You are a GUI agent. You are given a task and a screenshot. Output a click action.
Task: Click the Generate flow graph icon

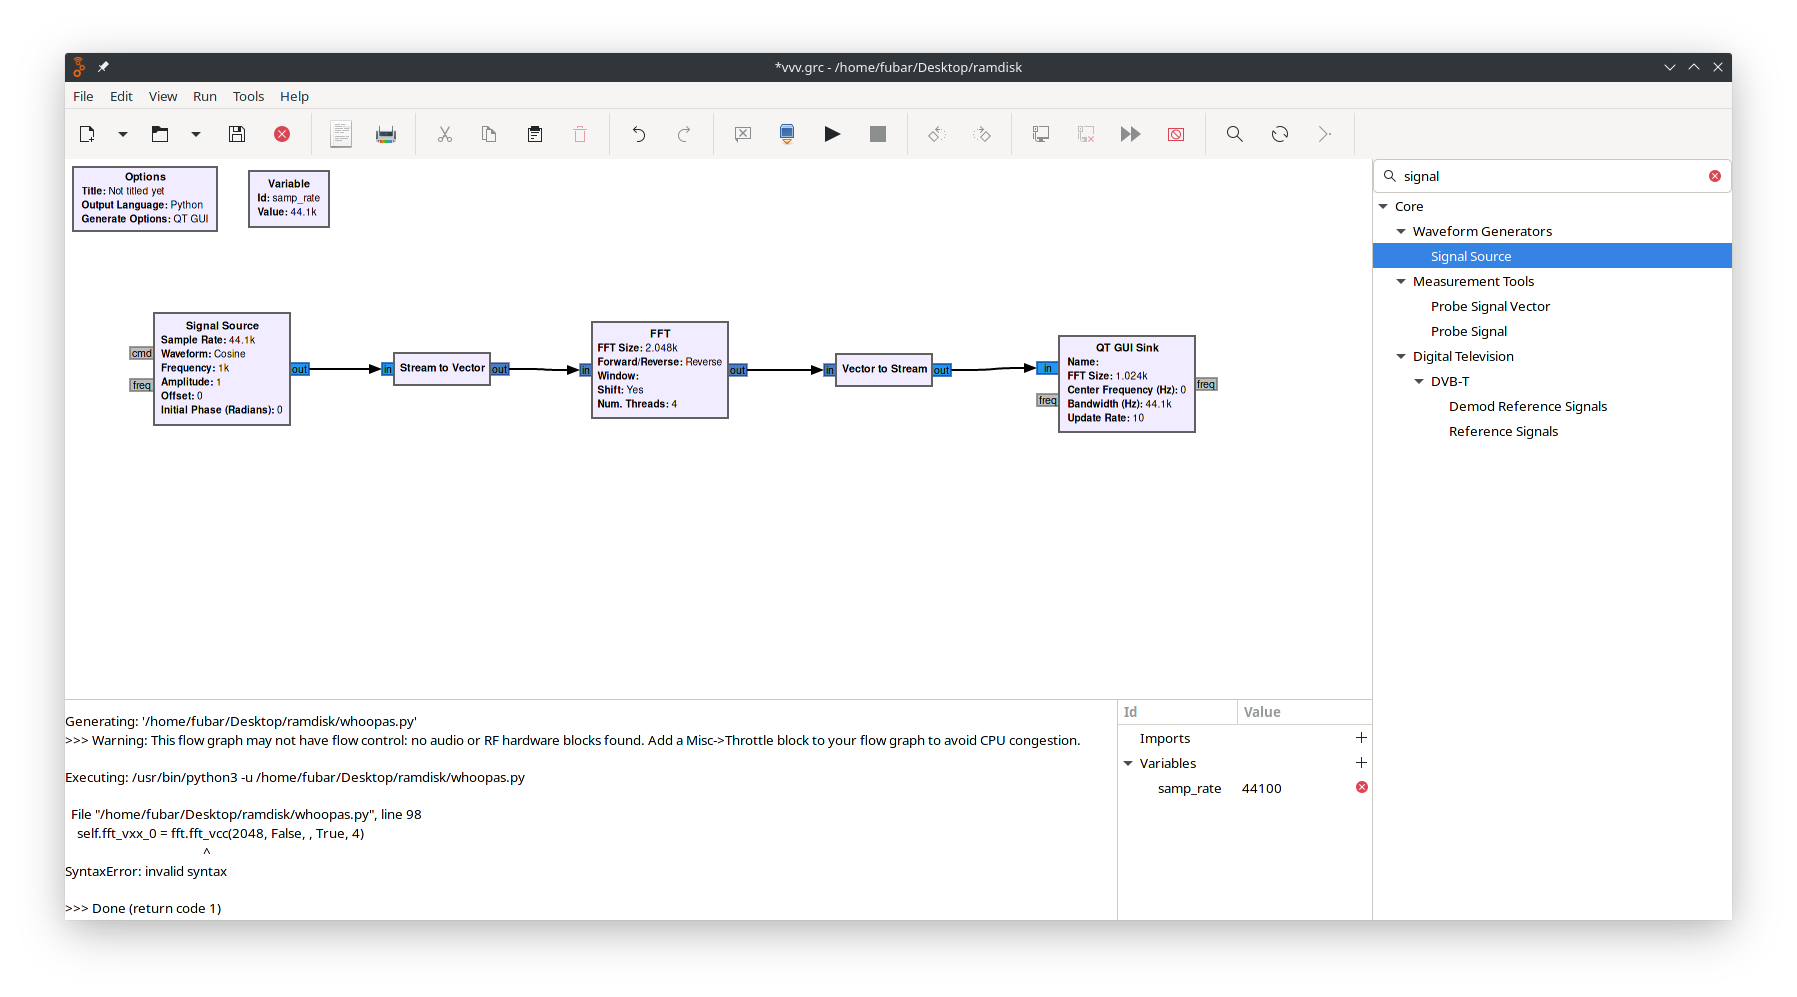pyautogui.click(x=786, y=133)
